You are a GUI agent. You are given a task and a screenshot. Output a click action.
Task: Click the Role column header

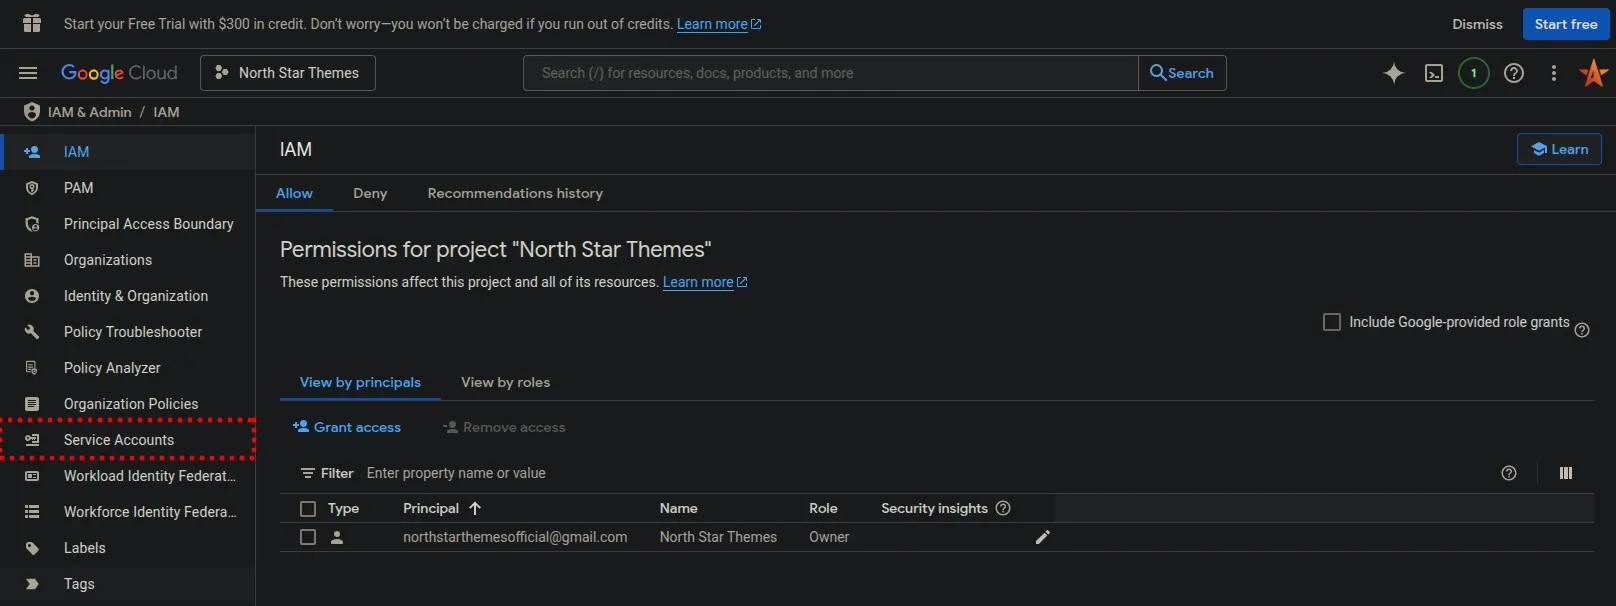823,508
